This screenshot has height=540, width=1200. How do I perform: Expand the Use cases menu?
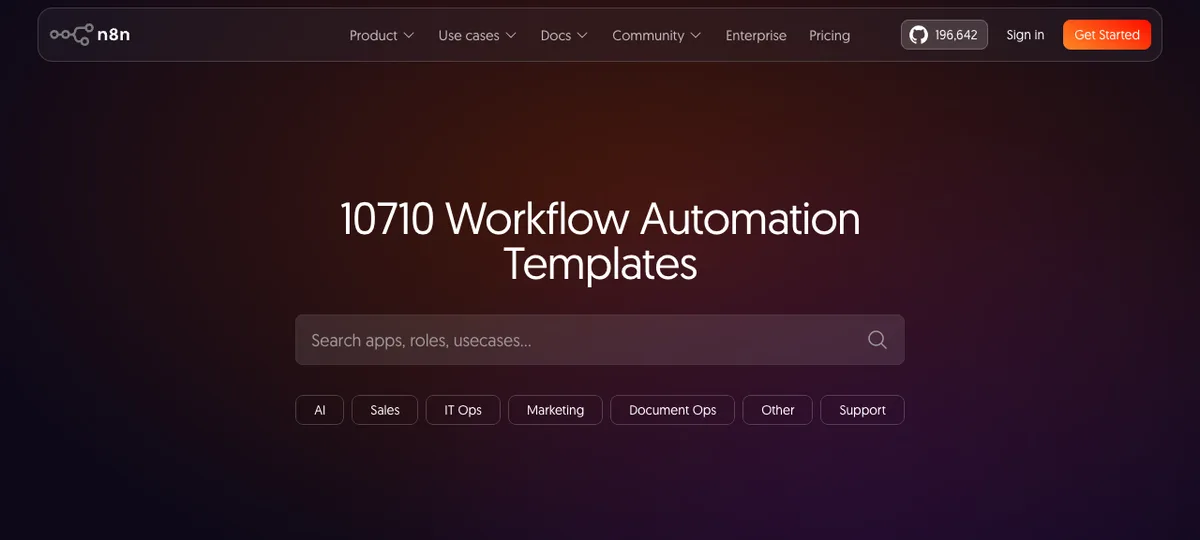[477, 35]
